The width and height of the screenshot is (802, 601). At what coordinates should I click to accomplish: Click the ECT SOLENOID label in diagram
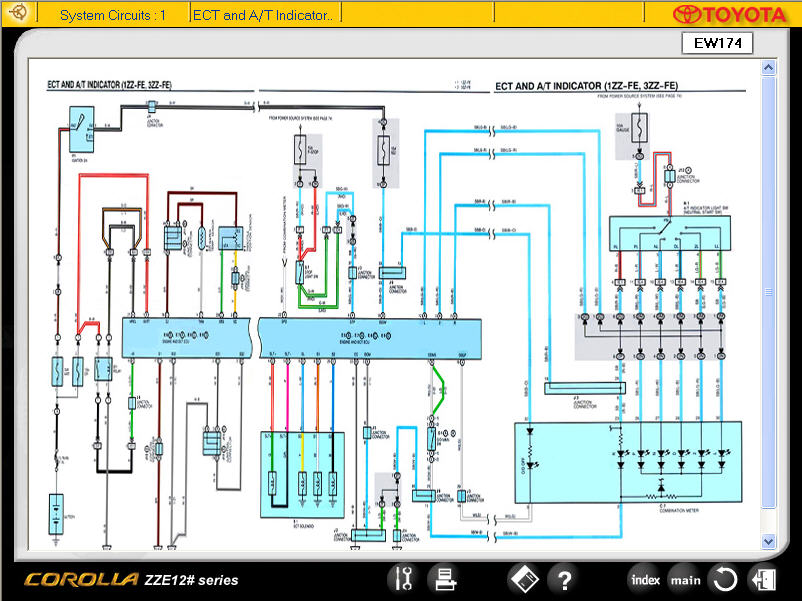(303, 525)
